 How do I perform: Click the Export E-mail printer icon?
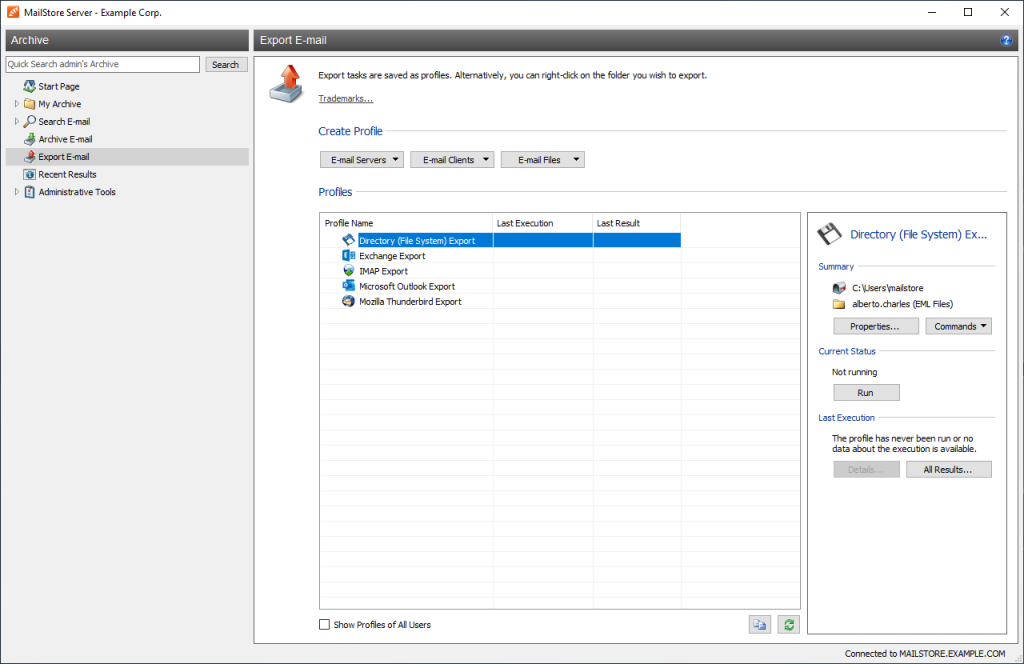click(28, 156)
